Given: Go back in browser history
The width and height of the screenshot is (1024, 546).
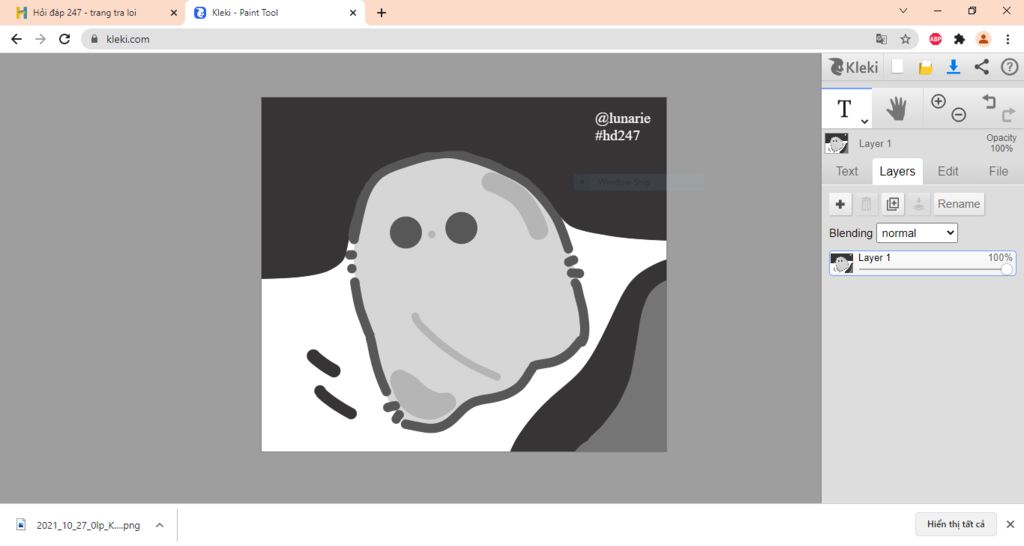Looking at the screenshot, I should click(16, 39).
